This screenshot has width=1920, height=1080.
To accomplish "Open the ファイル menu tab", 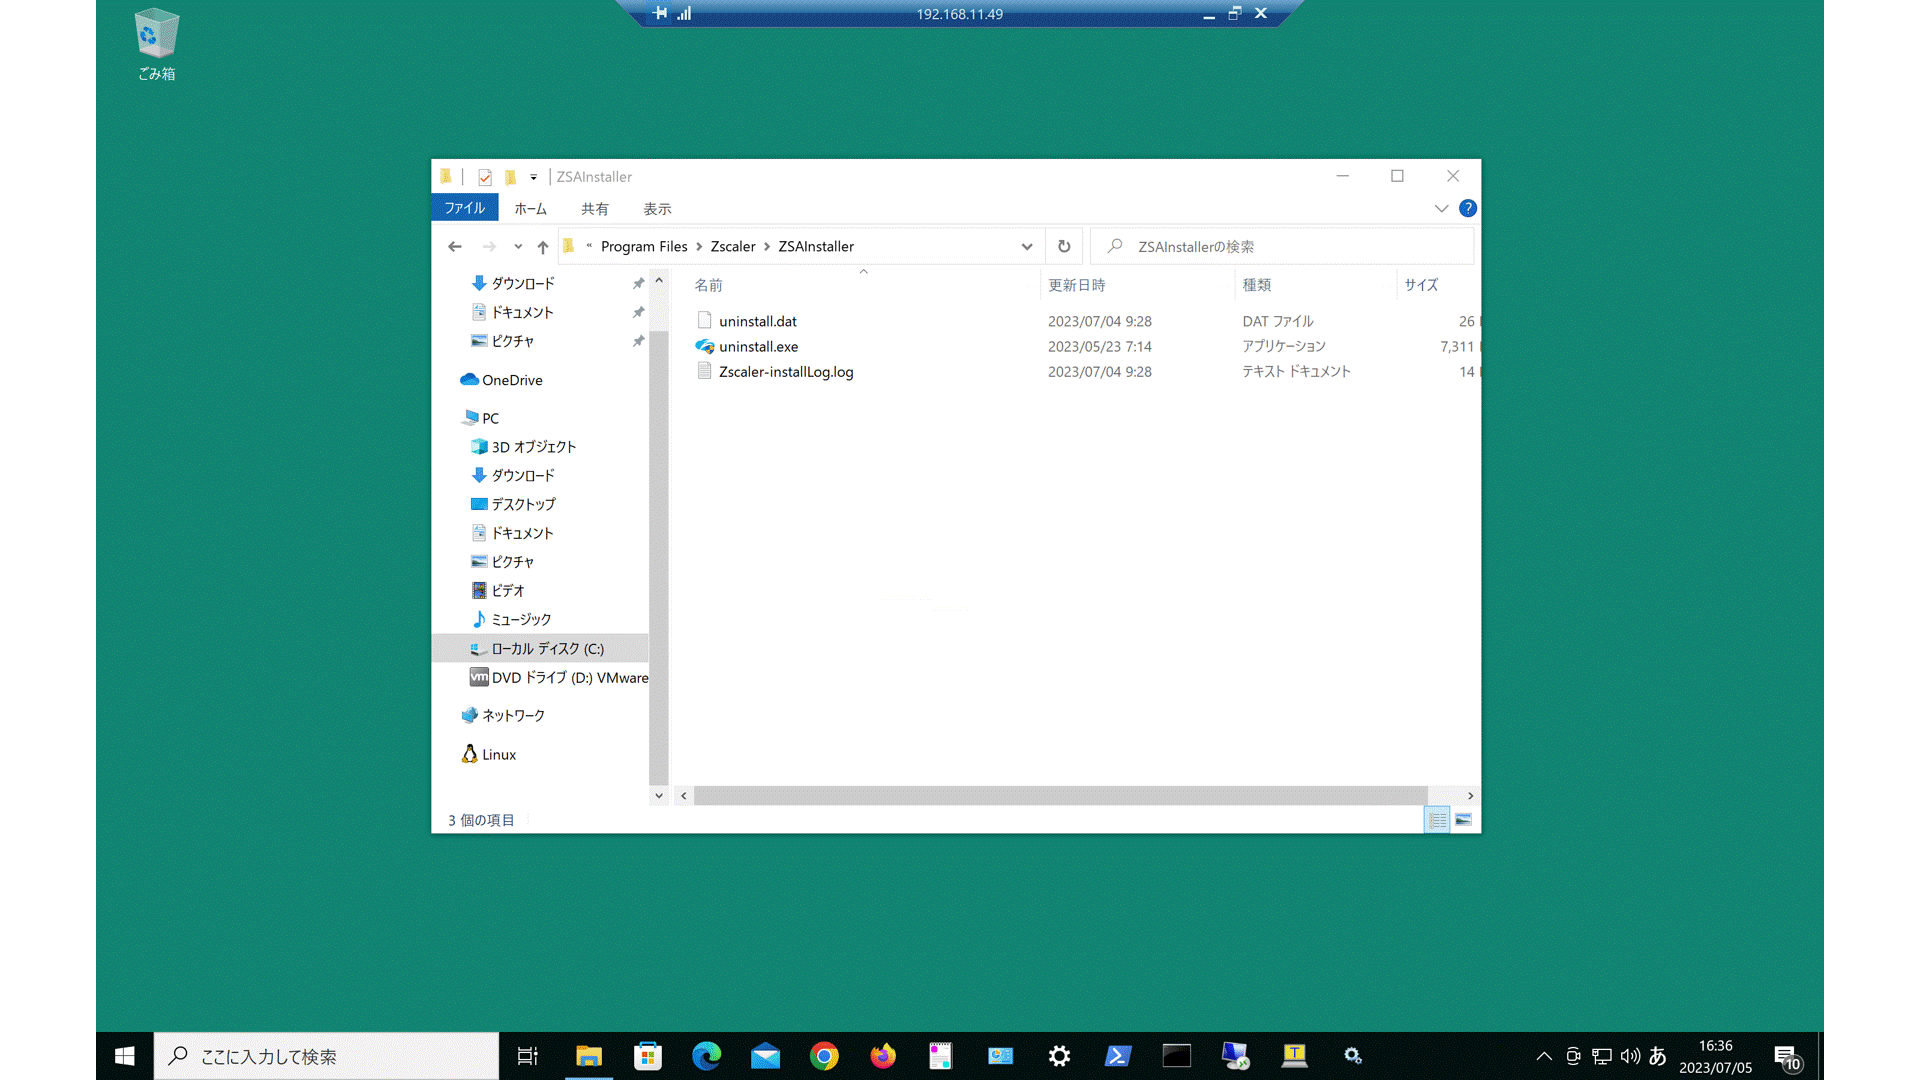I will (464, 208).
